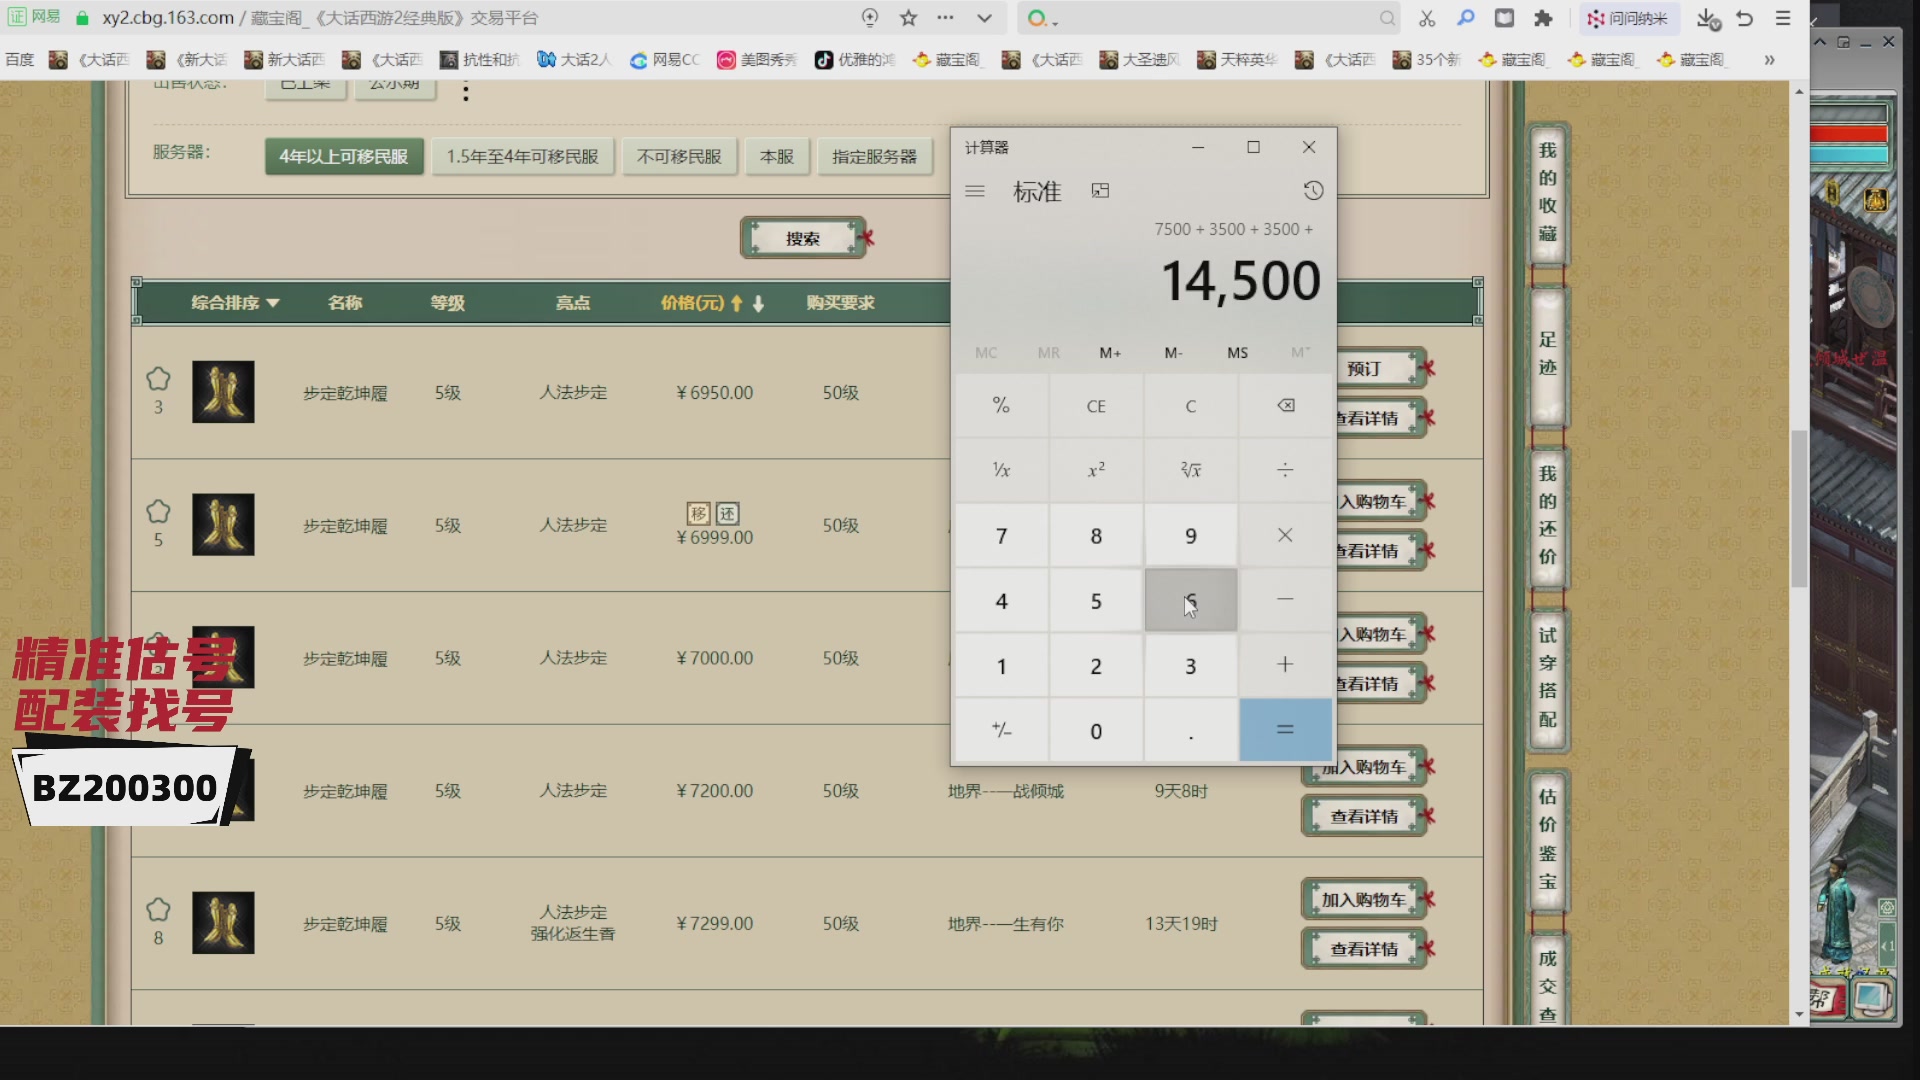
Task: Sort price ascending with up arrow
Action: coord(737,303)
